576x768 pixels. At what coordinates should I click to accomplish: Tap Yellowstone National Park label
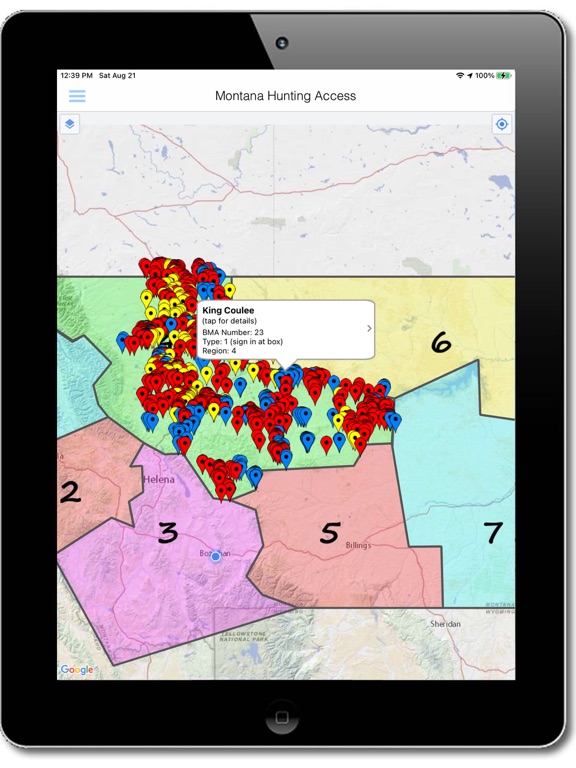pos(243,636)
